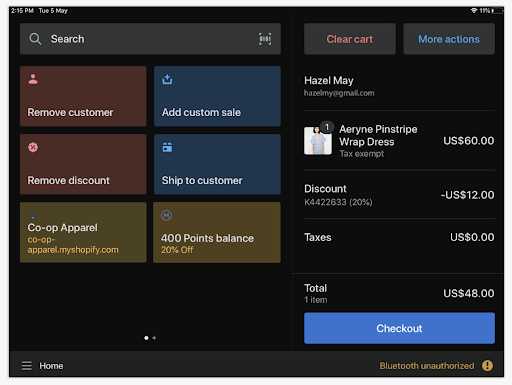Click the US$60.00 item price
512x385 pixels.
[469, 141]
